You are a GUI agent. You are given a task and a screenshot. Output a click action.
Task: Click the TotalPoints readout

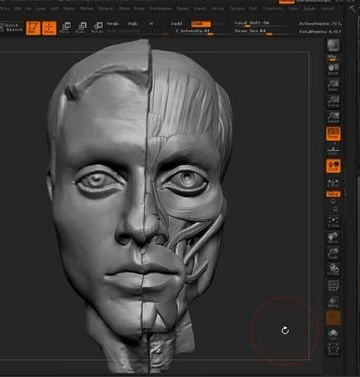(320, 32)
